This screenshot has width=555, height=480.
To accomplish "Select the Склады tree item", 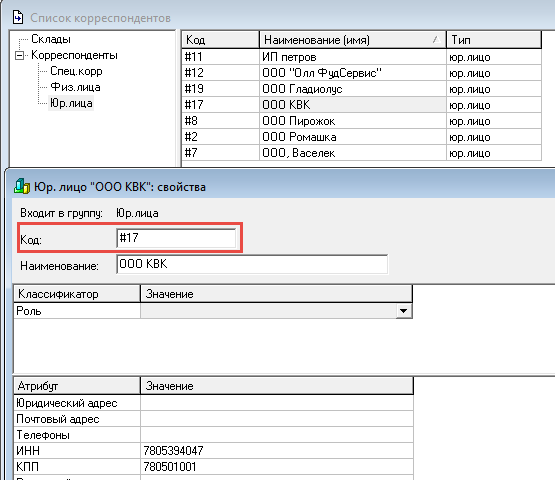I will click(51, 39).
